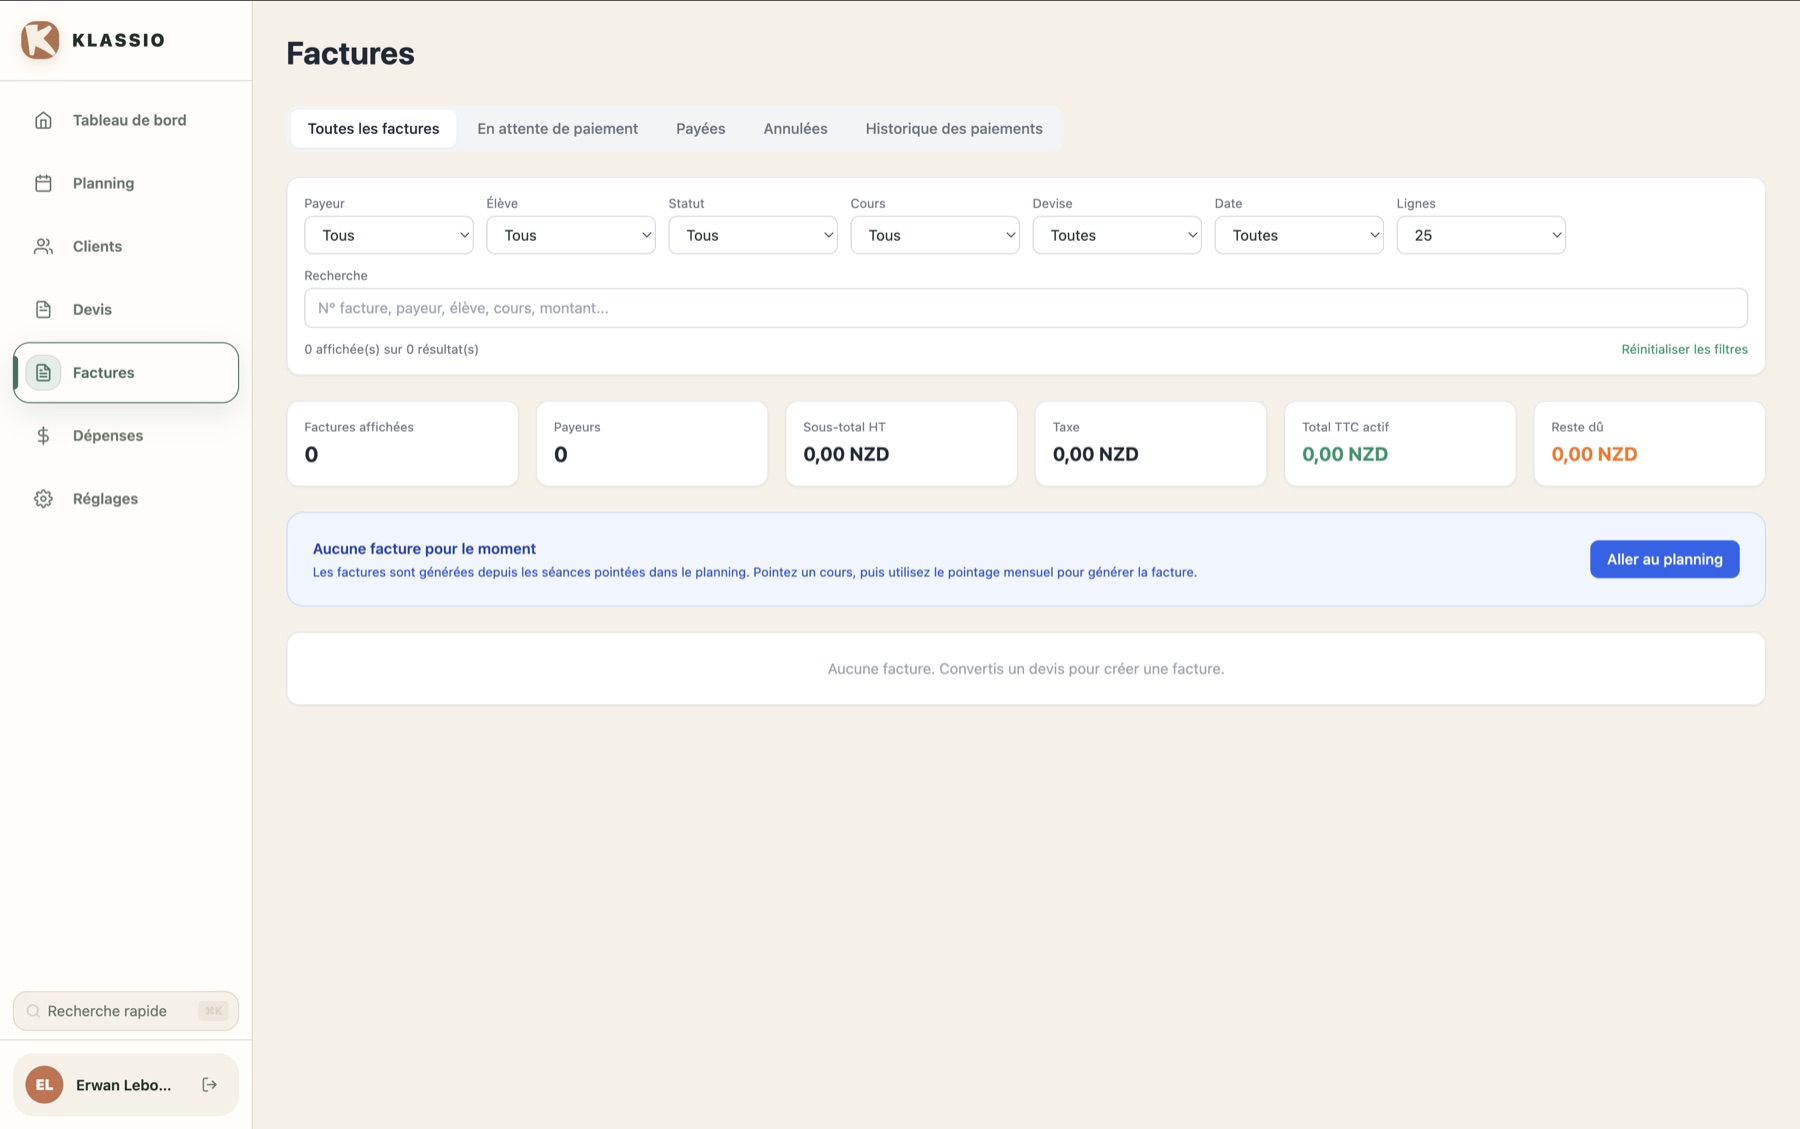Image resolution: width=1800 pixels, height=1129 pixels.
Task: Click the Klassio logo icon
Action: [40, 40]
